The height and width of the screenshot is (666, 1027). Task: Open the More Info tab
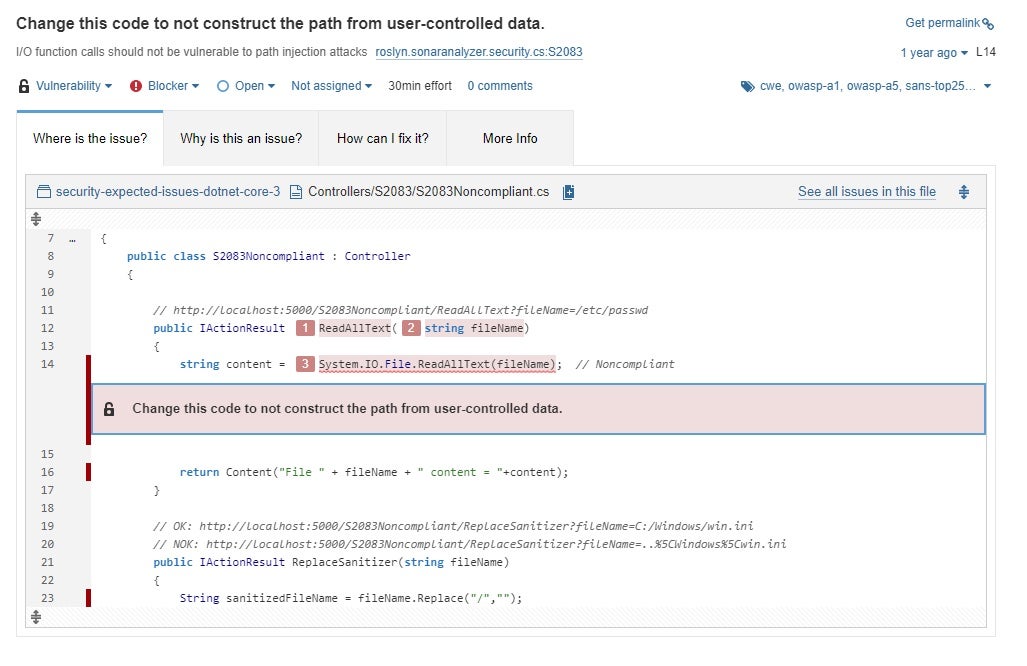[x=510, y=139]
